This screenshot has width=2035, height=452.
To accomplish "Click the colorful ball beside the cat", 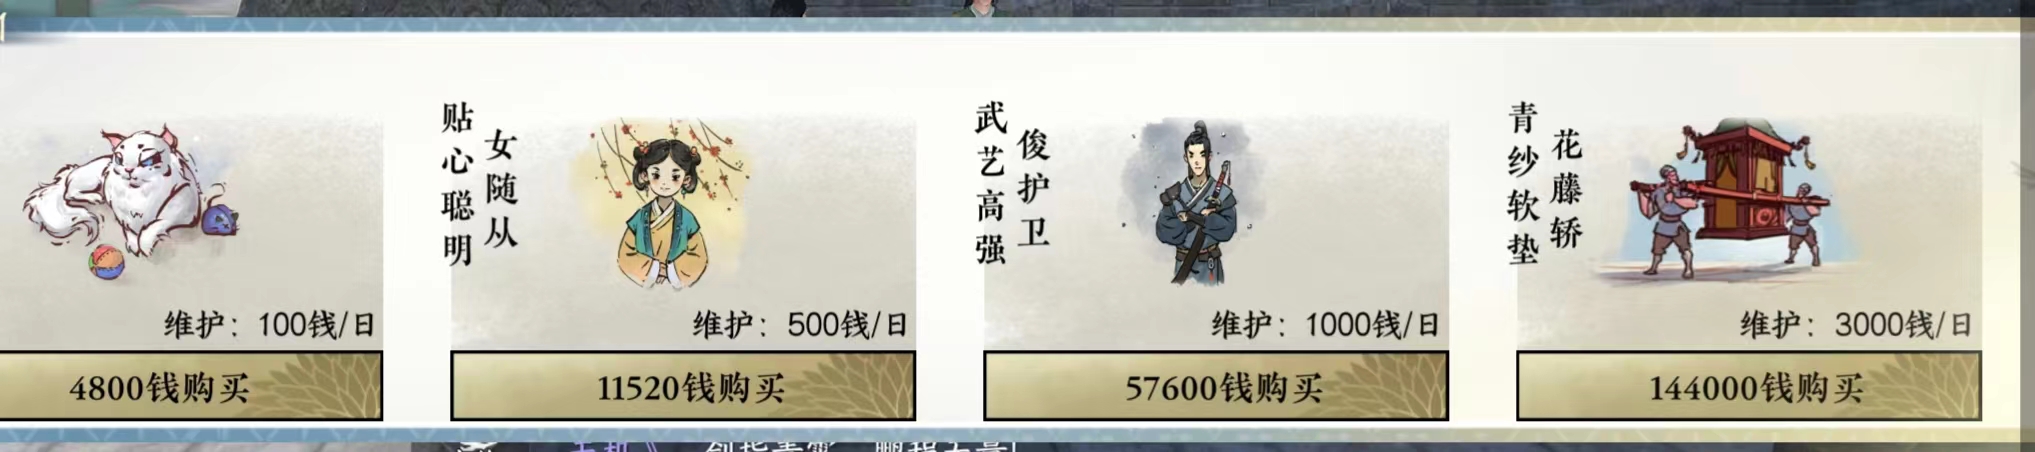I will point(106,263).
